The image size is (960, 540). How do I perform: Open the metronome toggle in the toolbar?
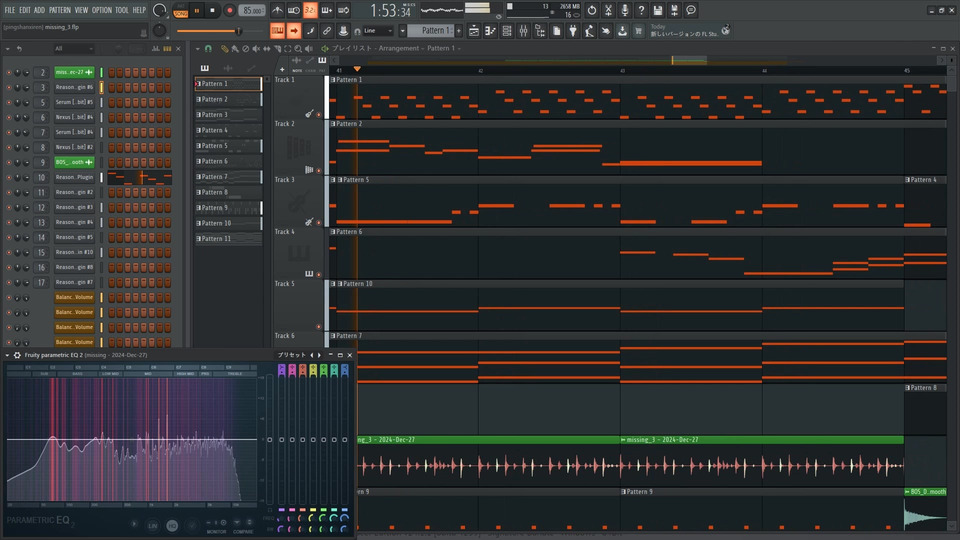pyautogui.click(x=277, y=10)
